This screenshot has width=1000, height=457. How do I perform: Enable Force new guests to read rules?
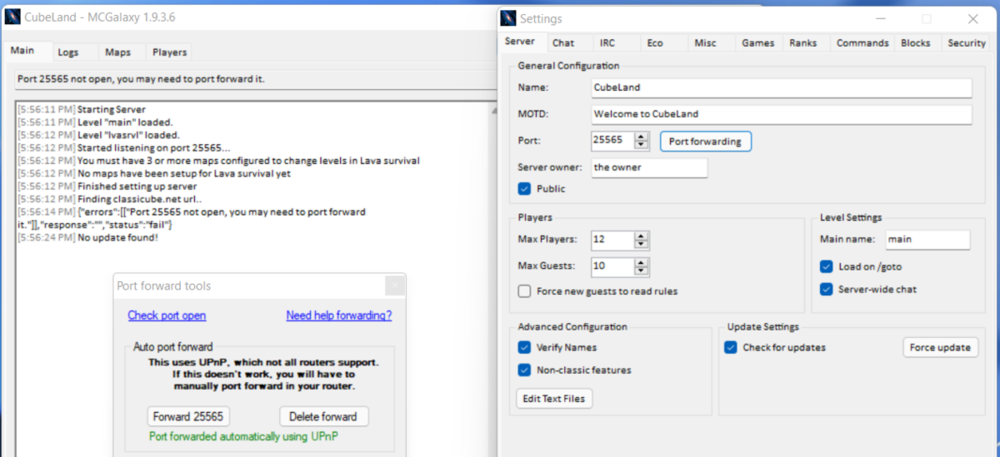(524, 291)
